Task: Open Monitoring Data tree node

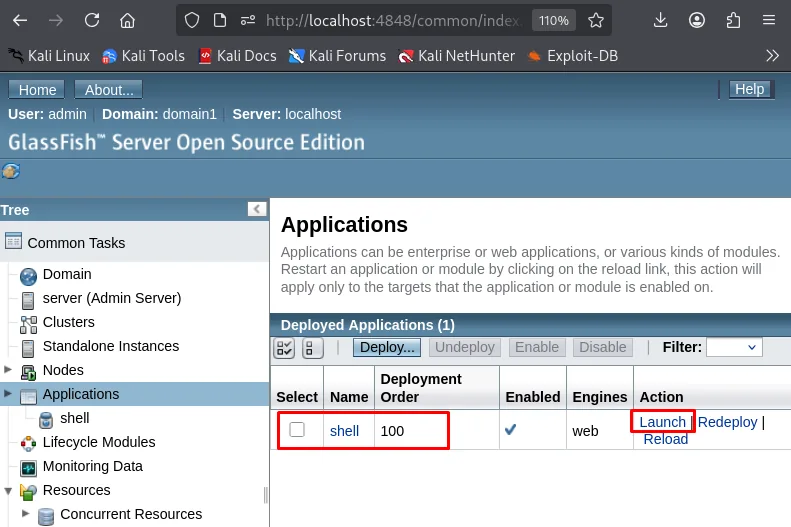Action: point(93,466)
